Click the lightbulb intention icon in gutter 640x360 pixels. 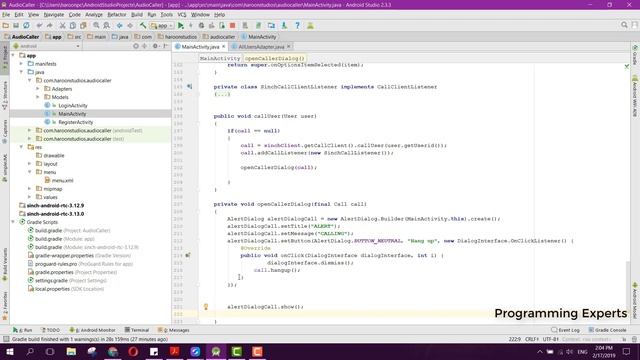(x=206, y=307)
